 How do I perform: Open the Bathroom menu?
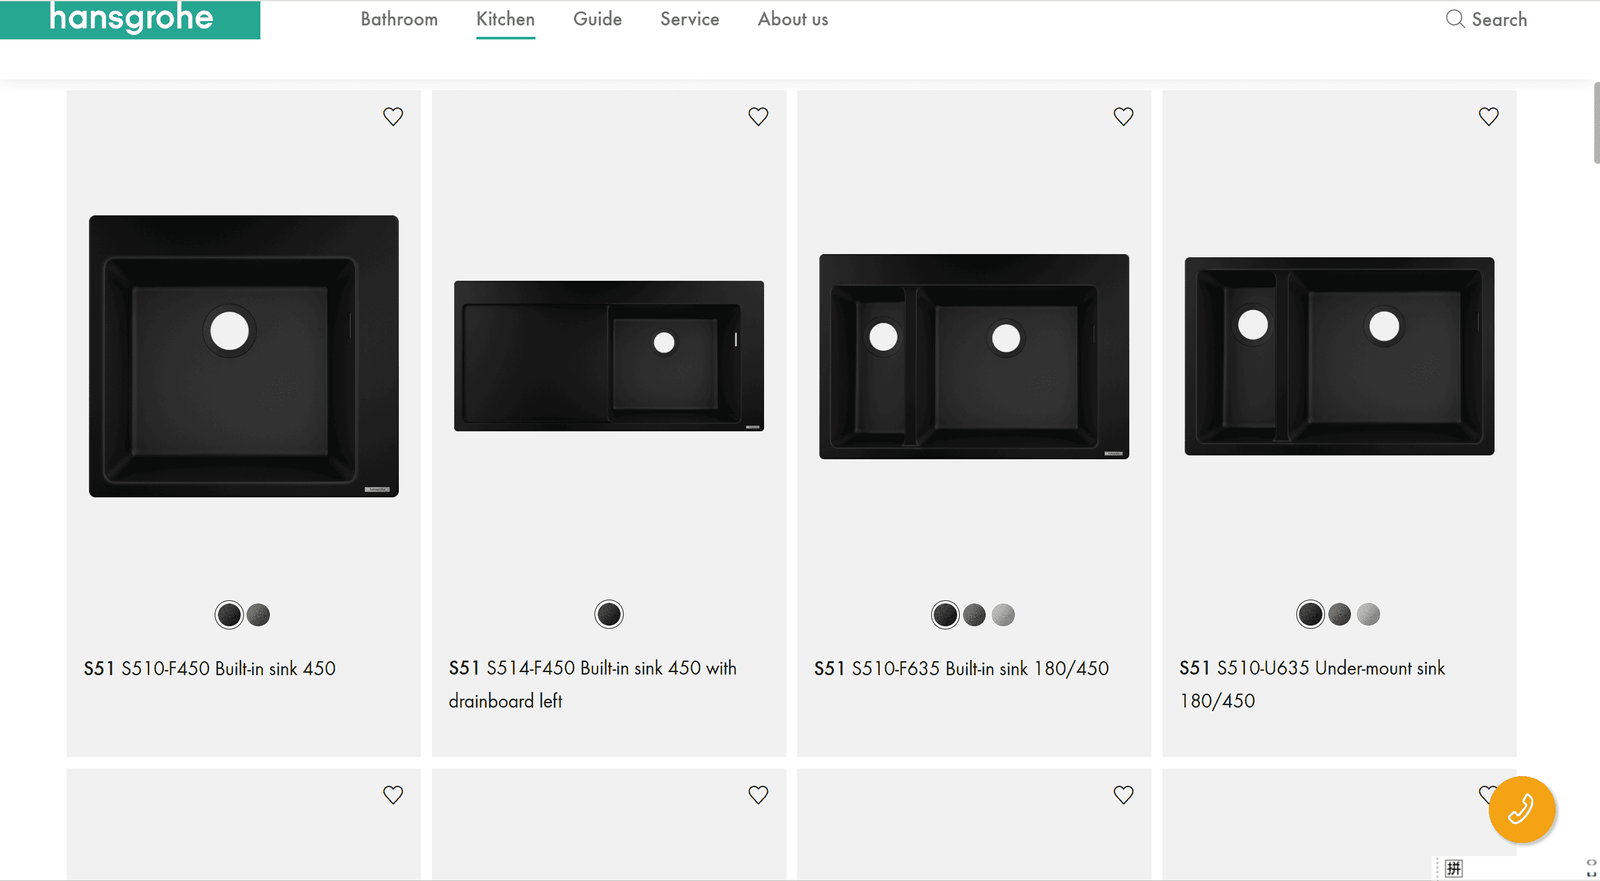[x=399, y=19]
